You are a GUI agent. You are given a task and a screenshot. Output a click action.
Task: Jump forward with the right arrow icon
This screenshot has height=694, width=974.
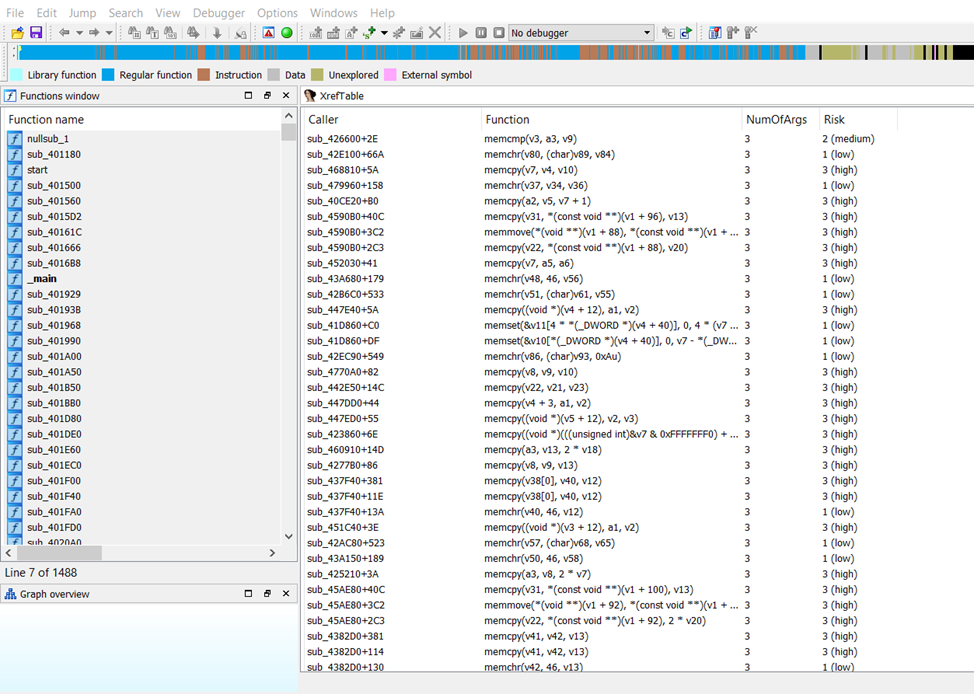point(94,32)
